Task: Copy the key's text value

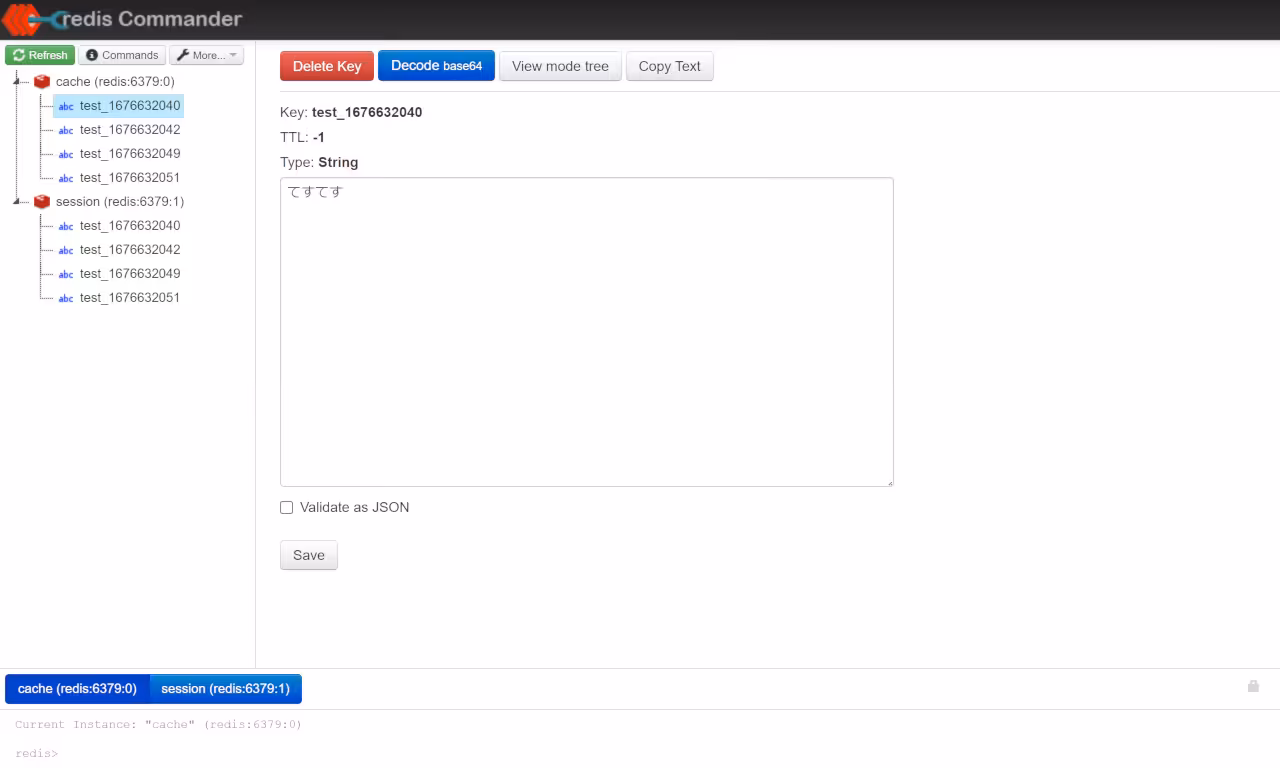Action: point(670,66)
